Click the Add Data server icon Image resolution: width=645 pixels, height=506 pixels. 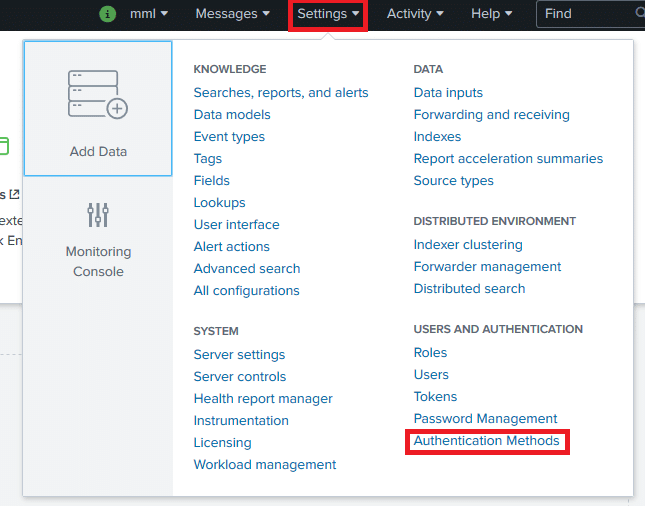(97, 95)
